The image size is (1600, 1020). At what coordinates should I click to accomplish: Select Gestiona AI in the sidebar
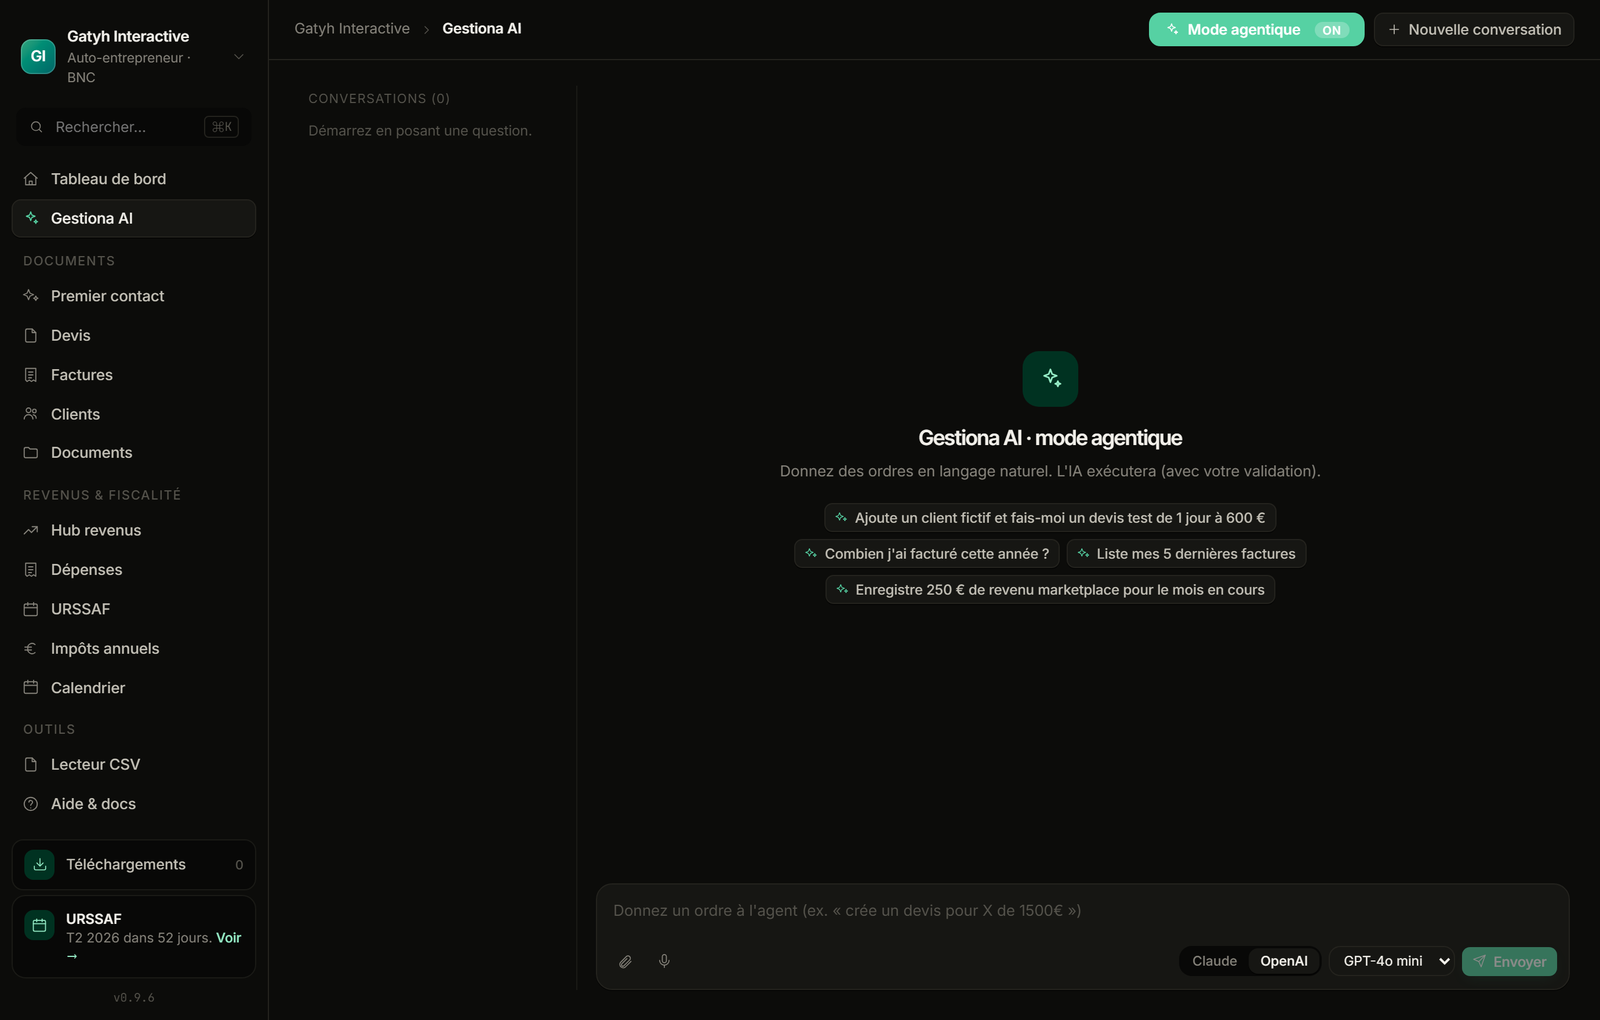point(133,218)
